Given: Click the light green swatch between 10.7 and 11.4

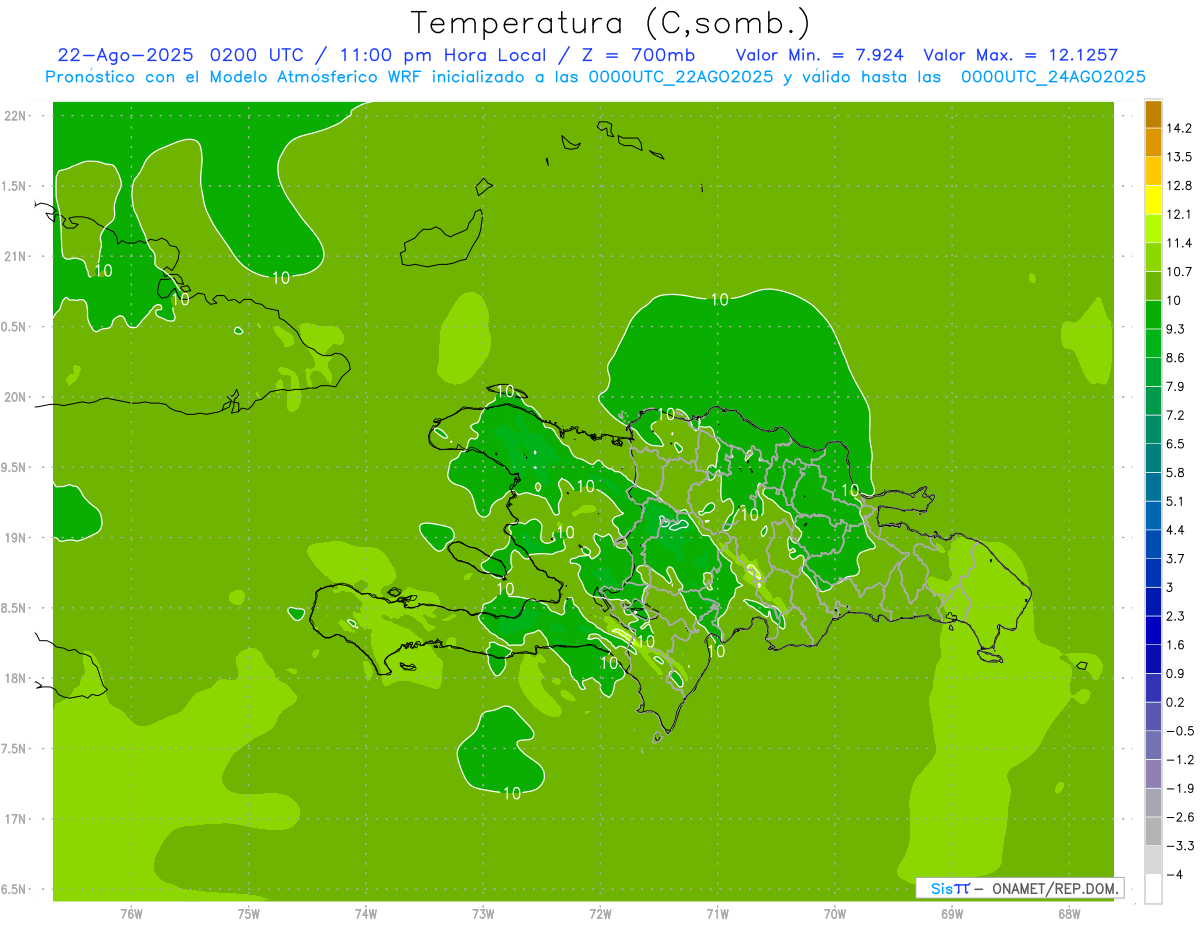Looking at the screenshot, I should tap(1153, 257).
